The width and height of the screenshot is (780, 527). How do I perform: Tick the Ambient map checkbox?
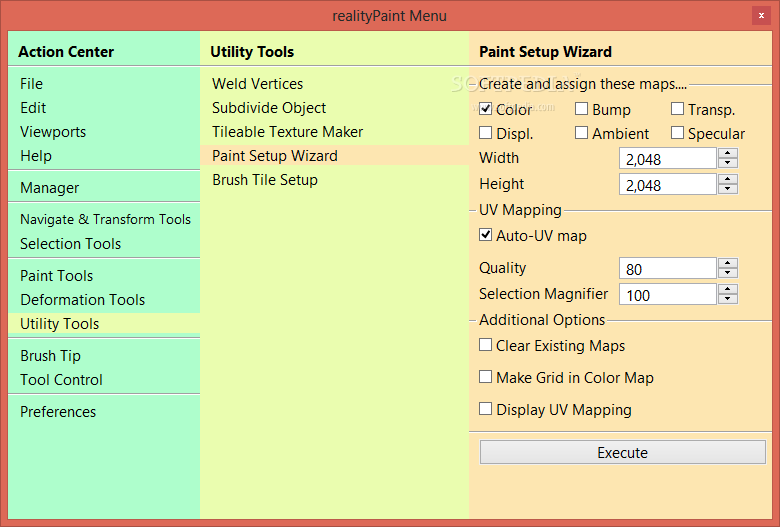pyautogui.click(x=581, y=132)
